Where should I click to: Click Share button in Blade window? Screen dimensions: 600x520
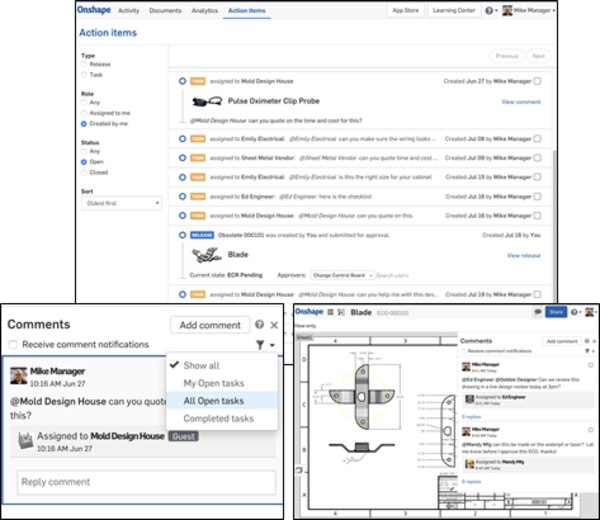click(556, 312)
